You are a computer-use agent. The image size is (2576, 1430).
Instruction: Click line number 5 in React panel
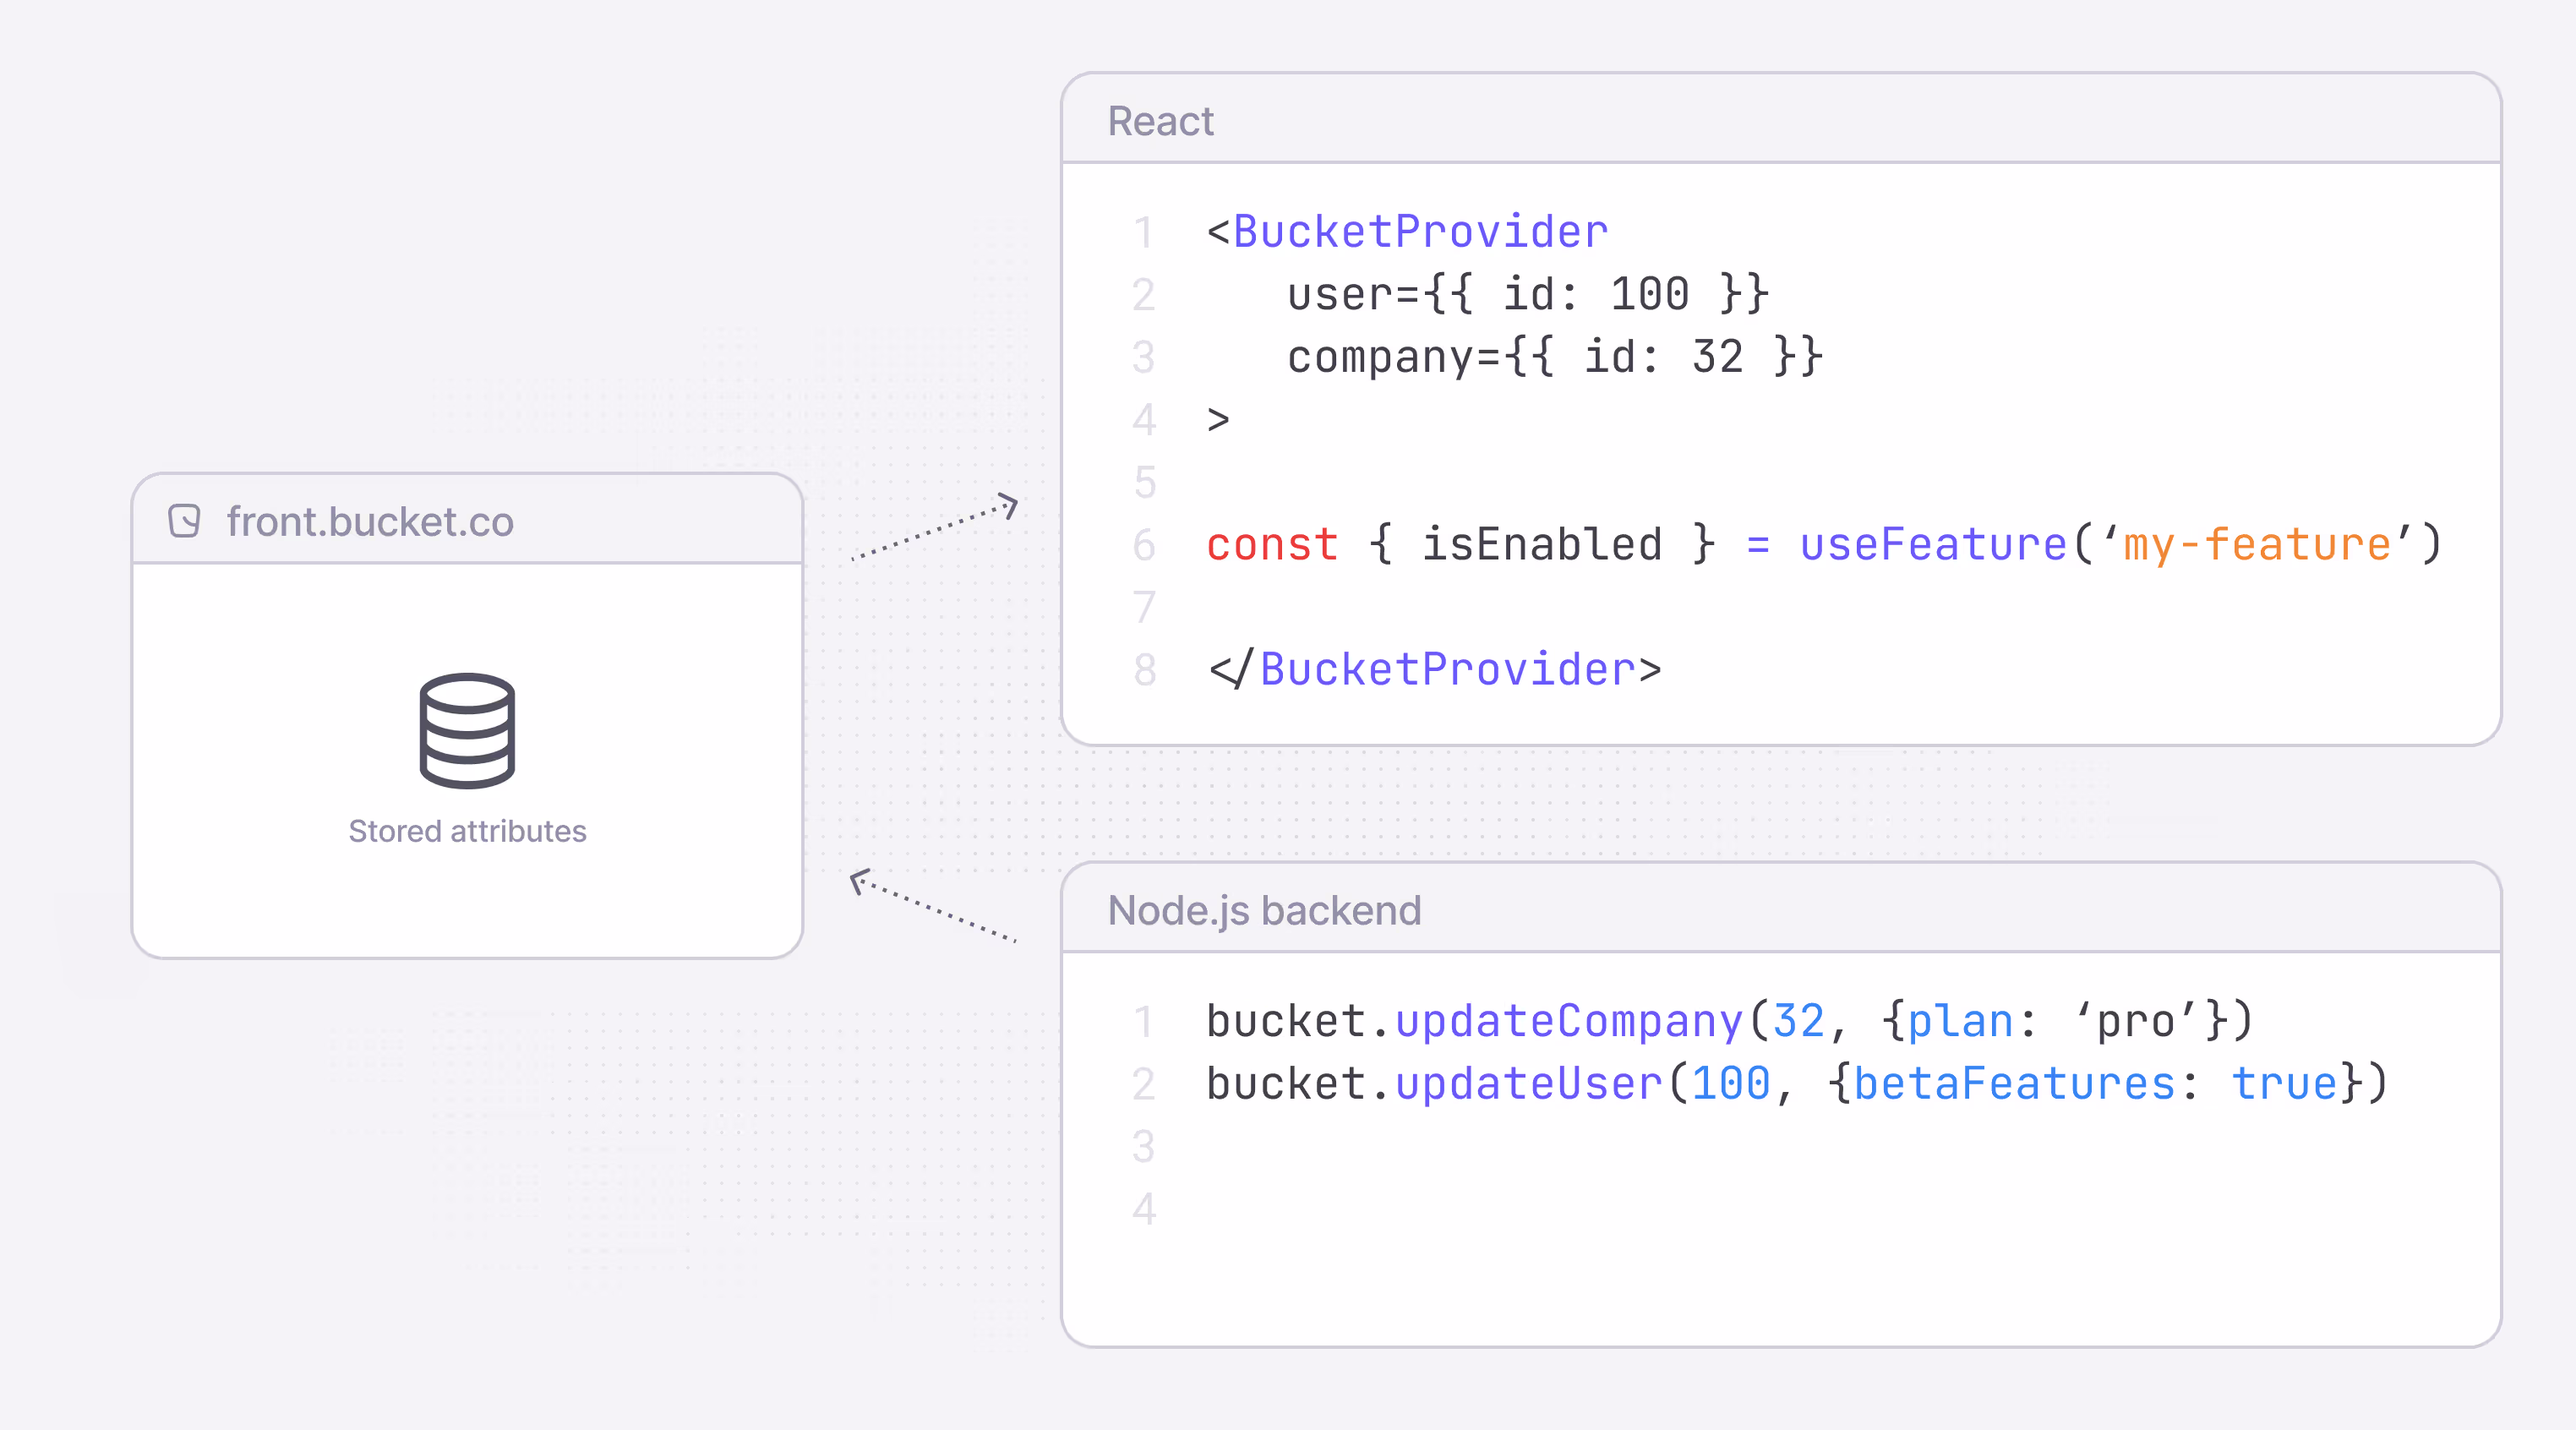(x=1144, y=483)
